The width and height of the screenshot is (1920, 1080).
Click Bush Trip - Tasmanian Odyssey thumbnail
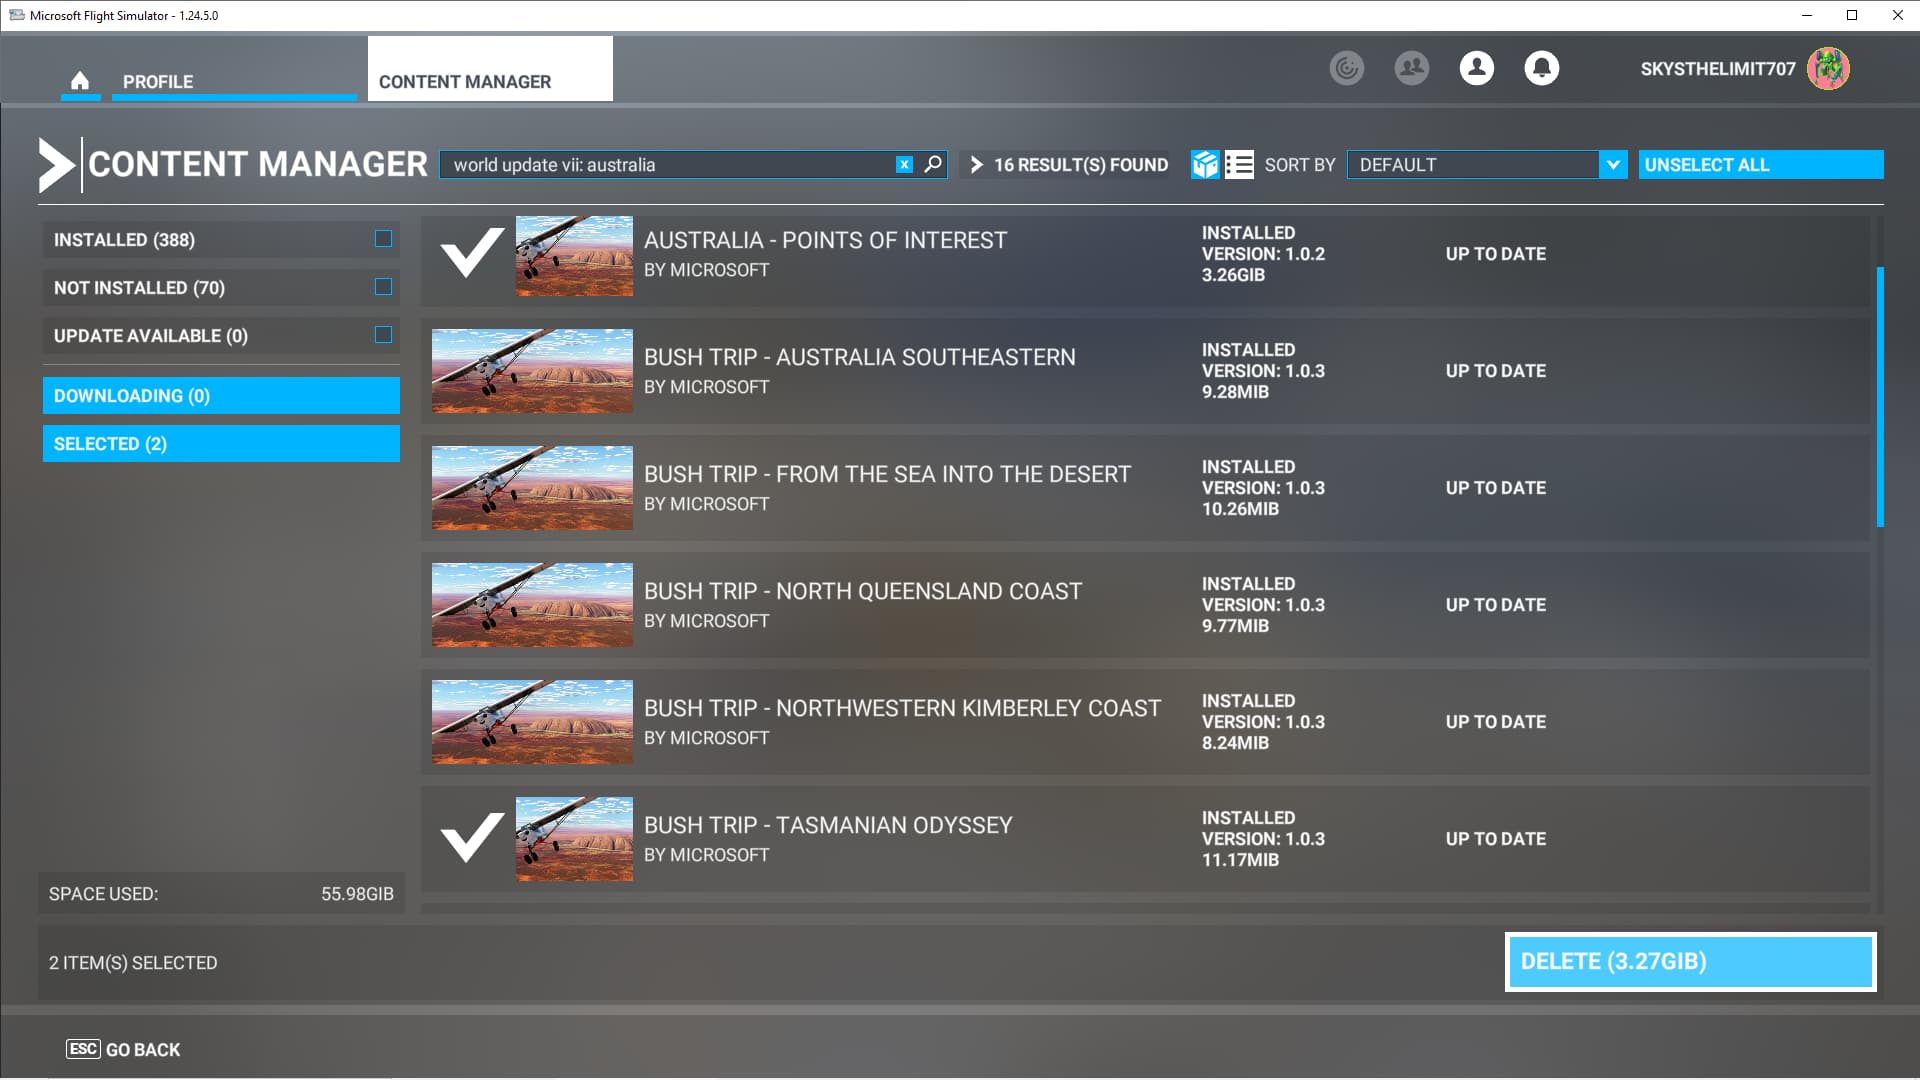(574, 839)
